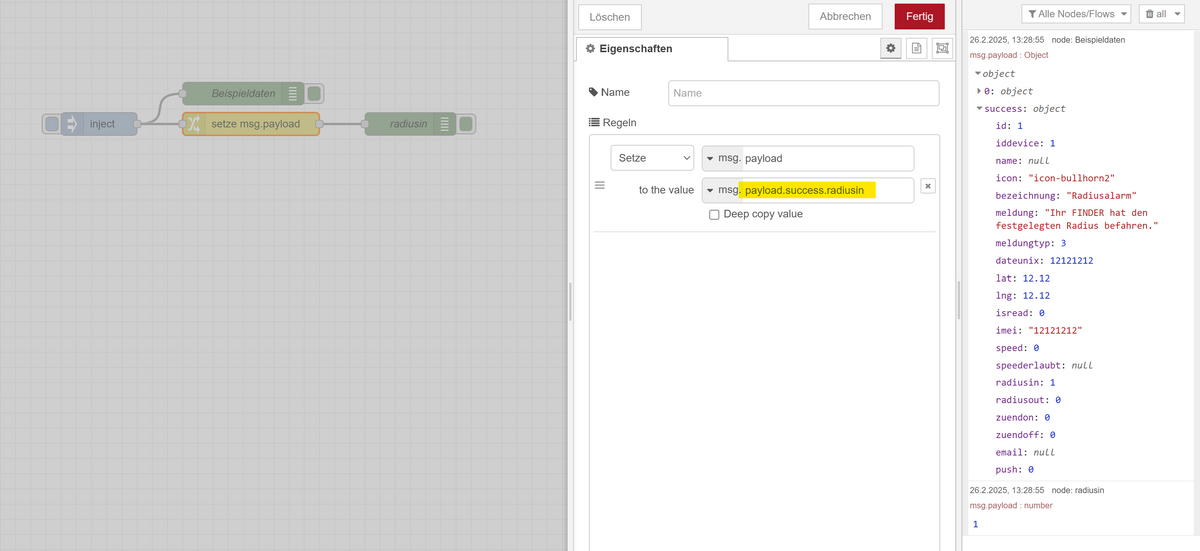Toggle the radiusin debug node output button
This screenshot has width=1200, height=551.
[x=466, y=124]
